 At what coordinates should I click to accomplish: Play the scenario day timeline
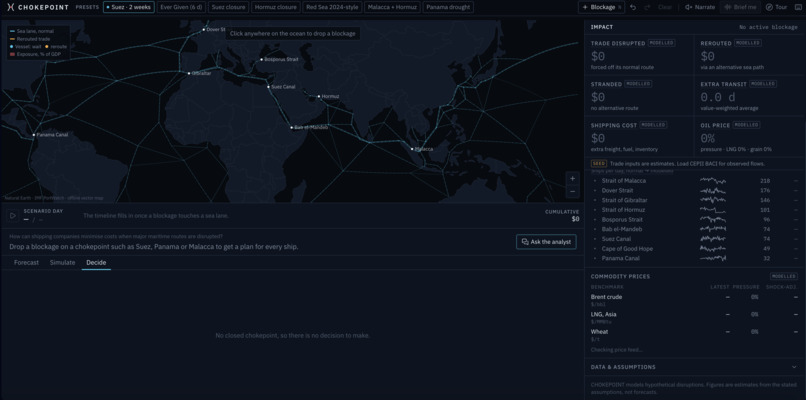[x=12, y=215]
